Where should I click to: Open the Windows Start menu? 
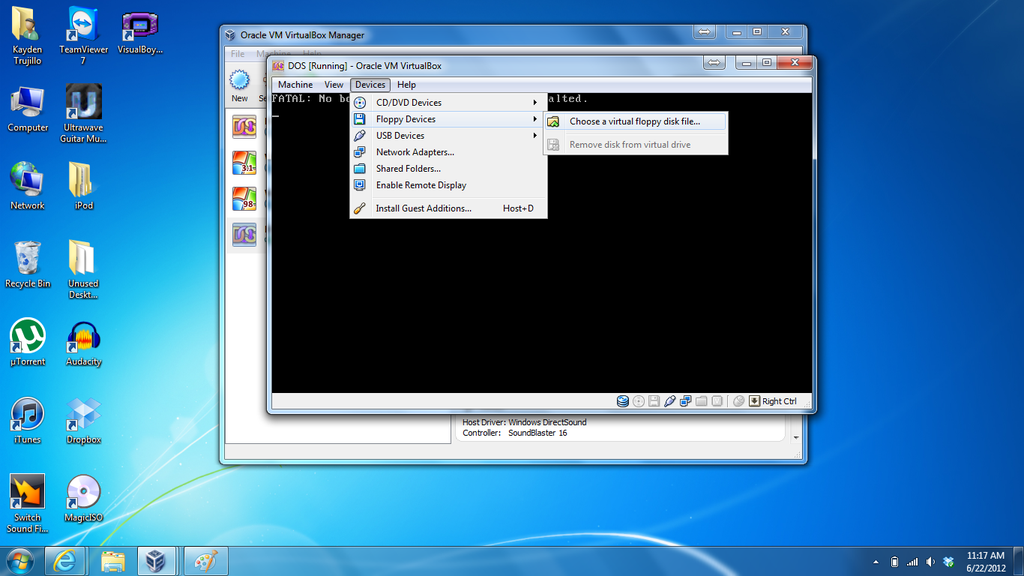[x=20, y=561]
